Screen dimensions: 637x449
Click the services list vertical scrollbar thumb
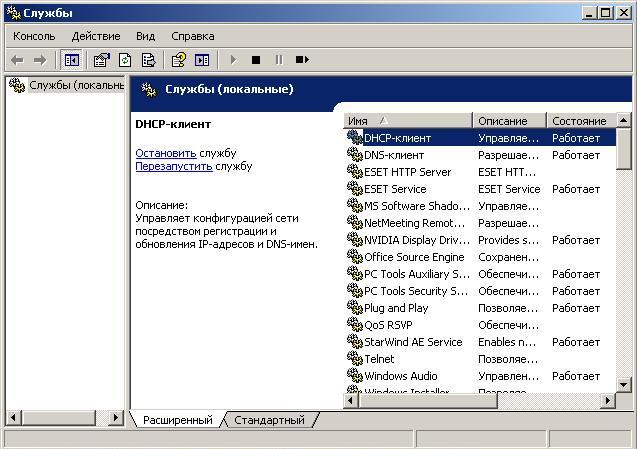pos(624,148)
